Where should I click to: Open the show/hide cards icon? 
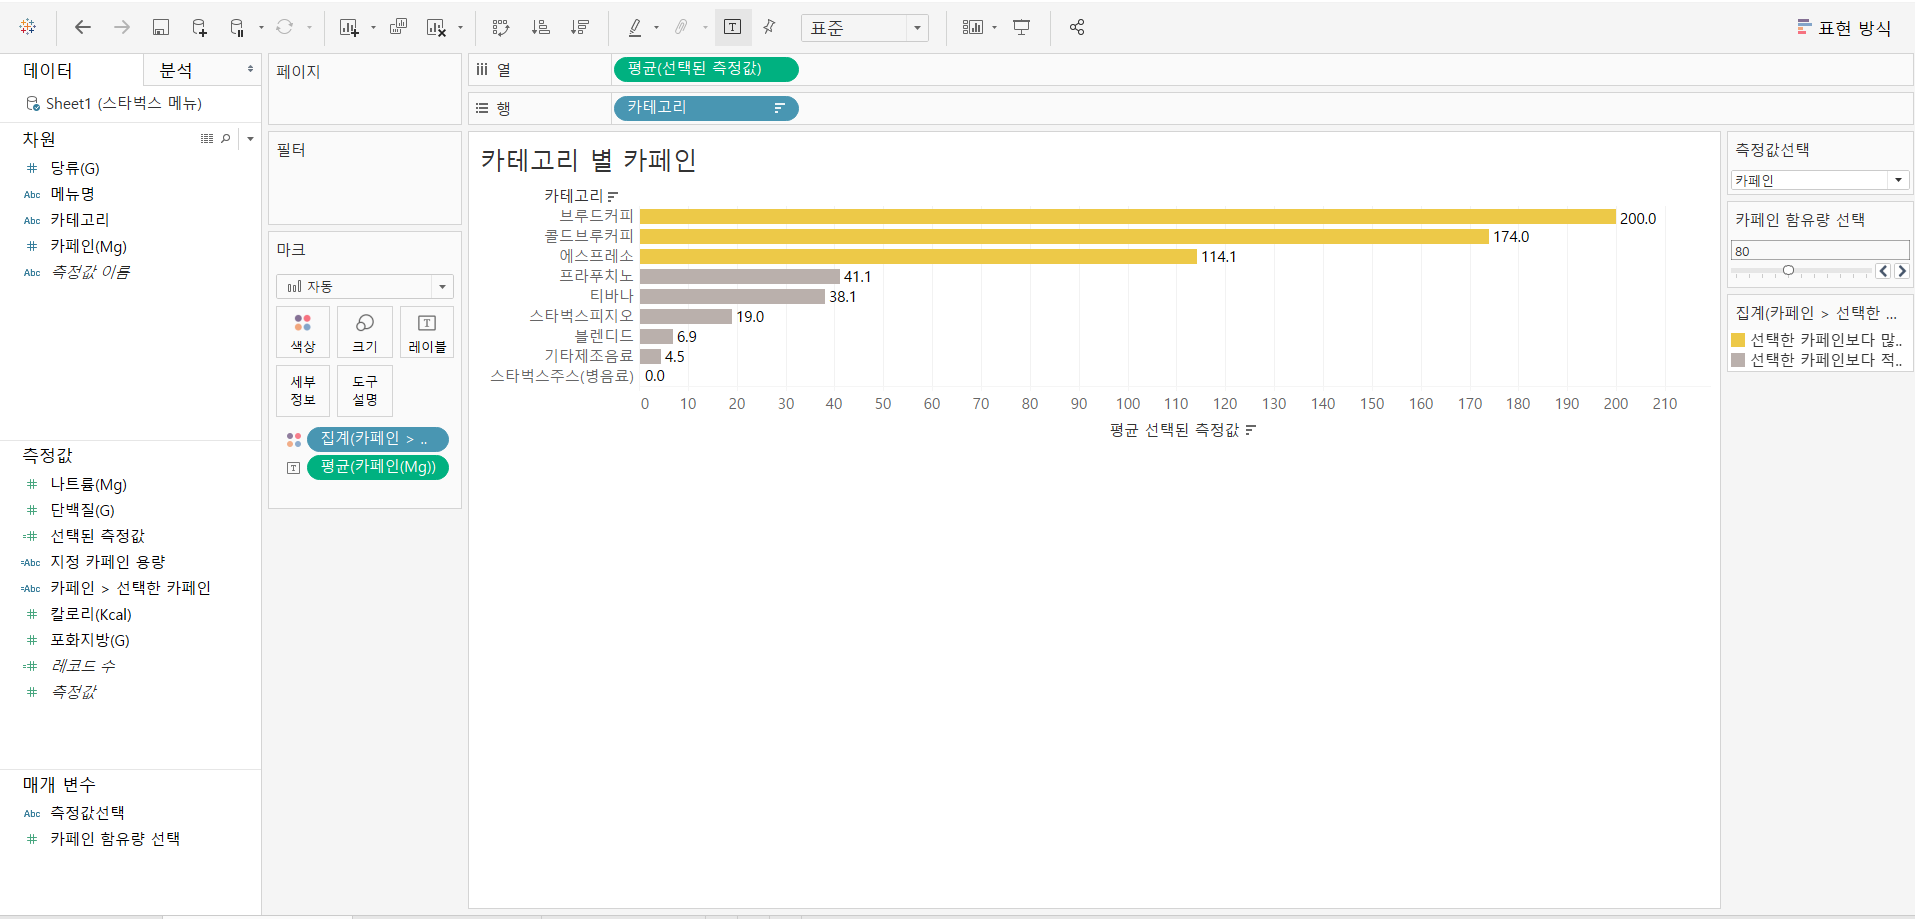point(973,27)
